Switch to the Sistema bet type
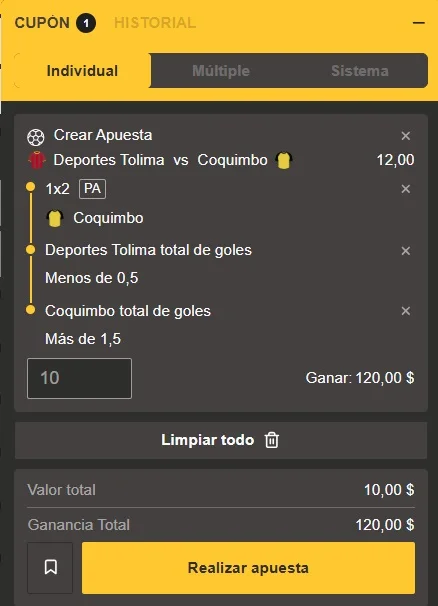This screenshot has width=438, height=606. (360, 71)
